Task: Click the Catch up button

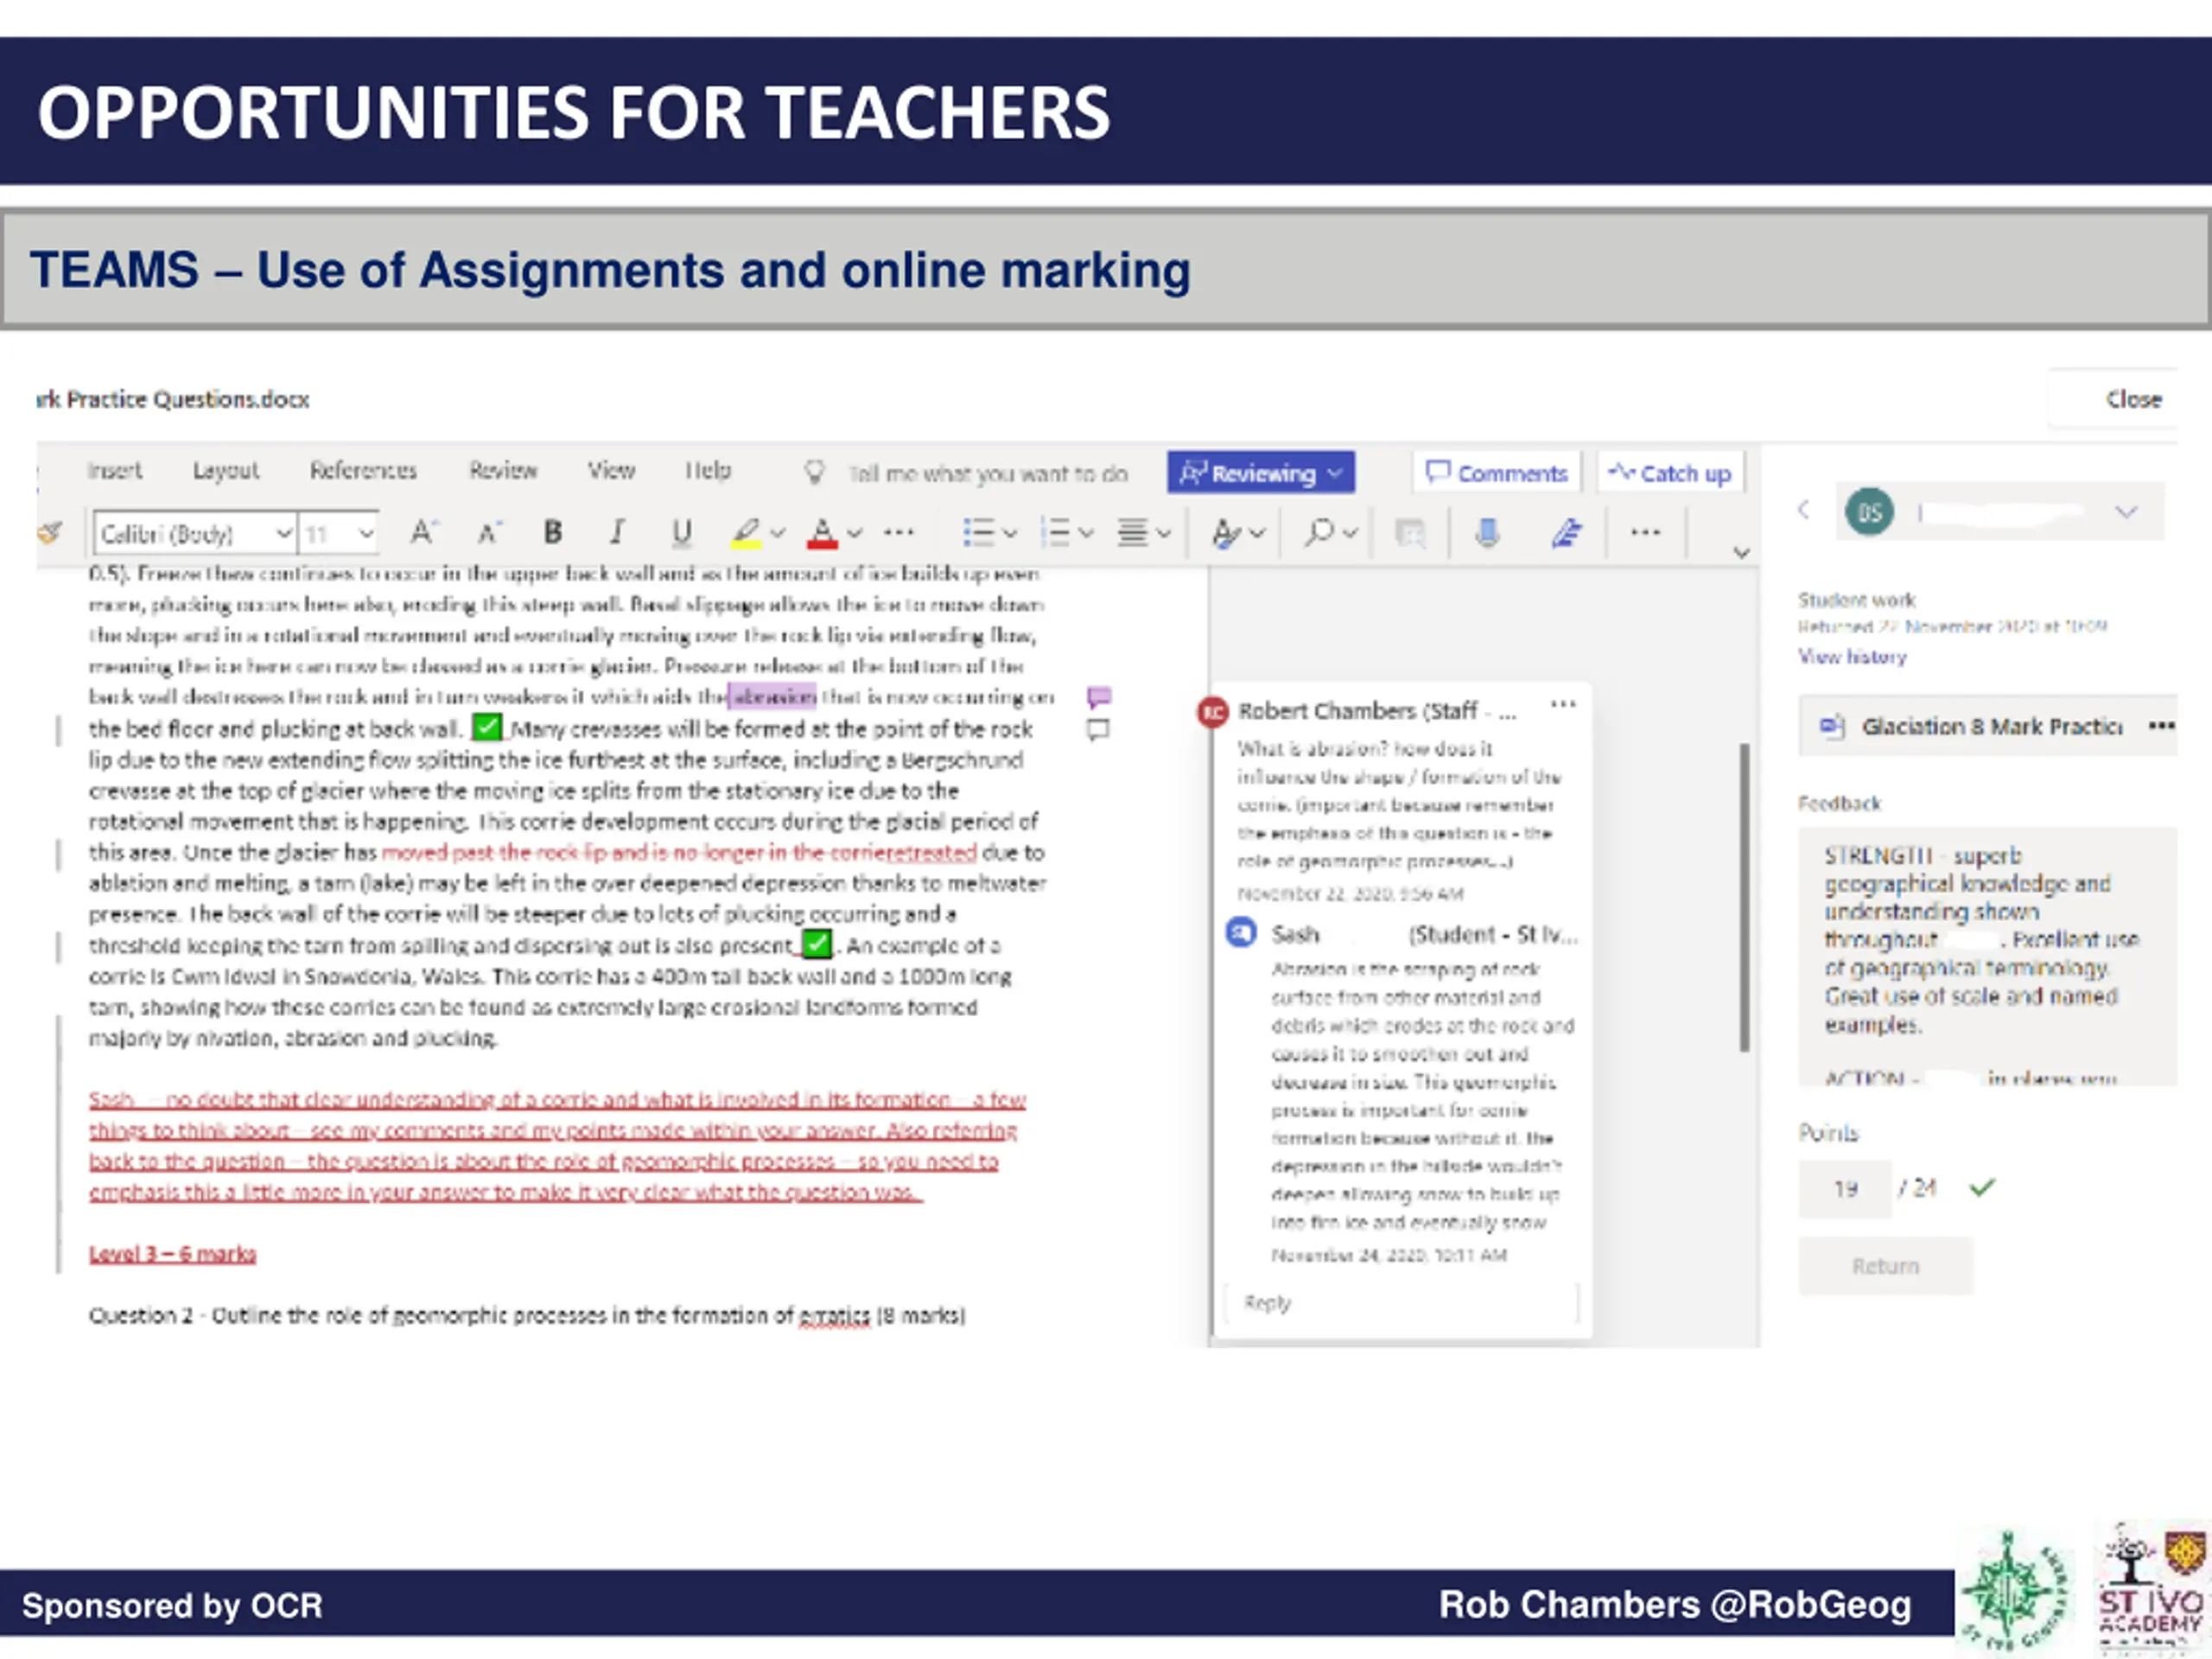Action: coord(1670,472)
